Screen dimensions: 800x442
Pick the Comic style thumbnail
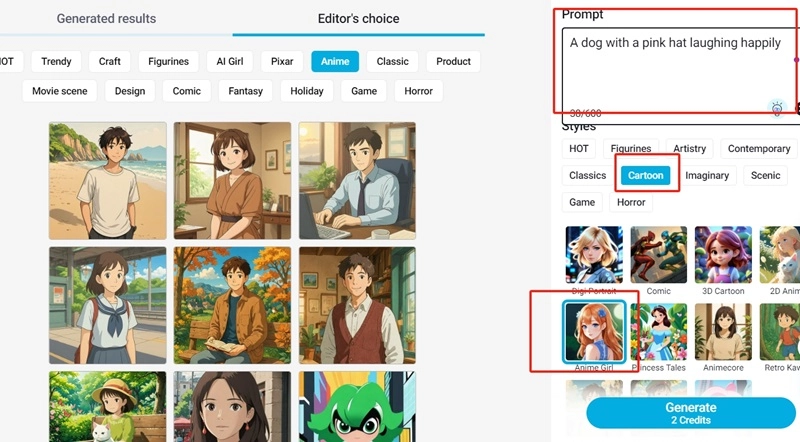pos(659,255)
